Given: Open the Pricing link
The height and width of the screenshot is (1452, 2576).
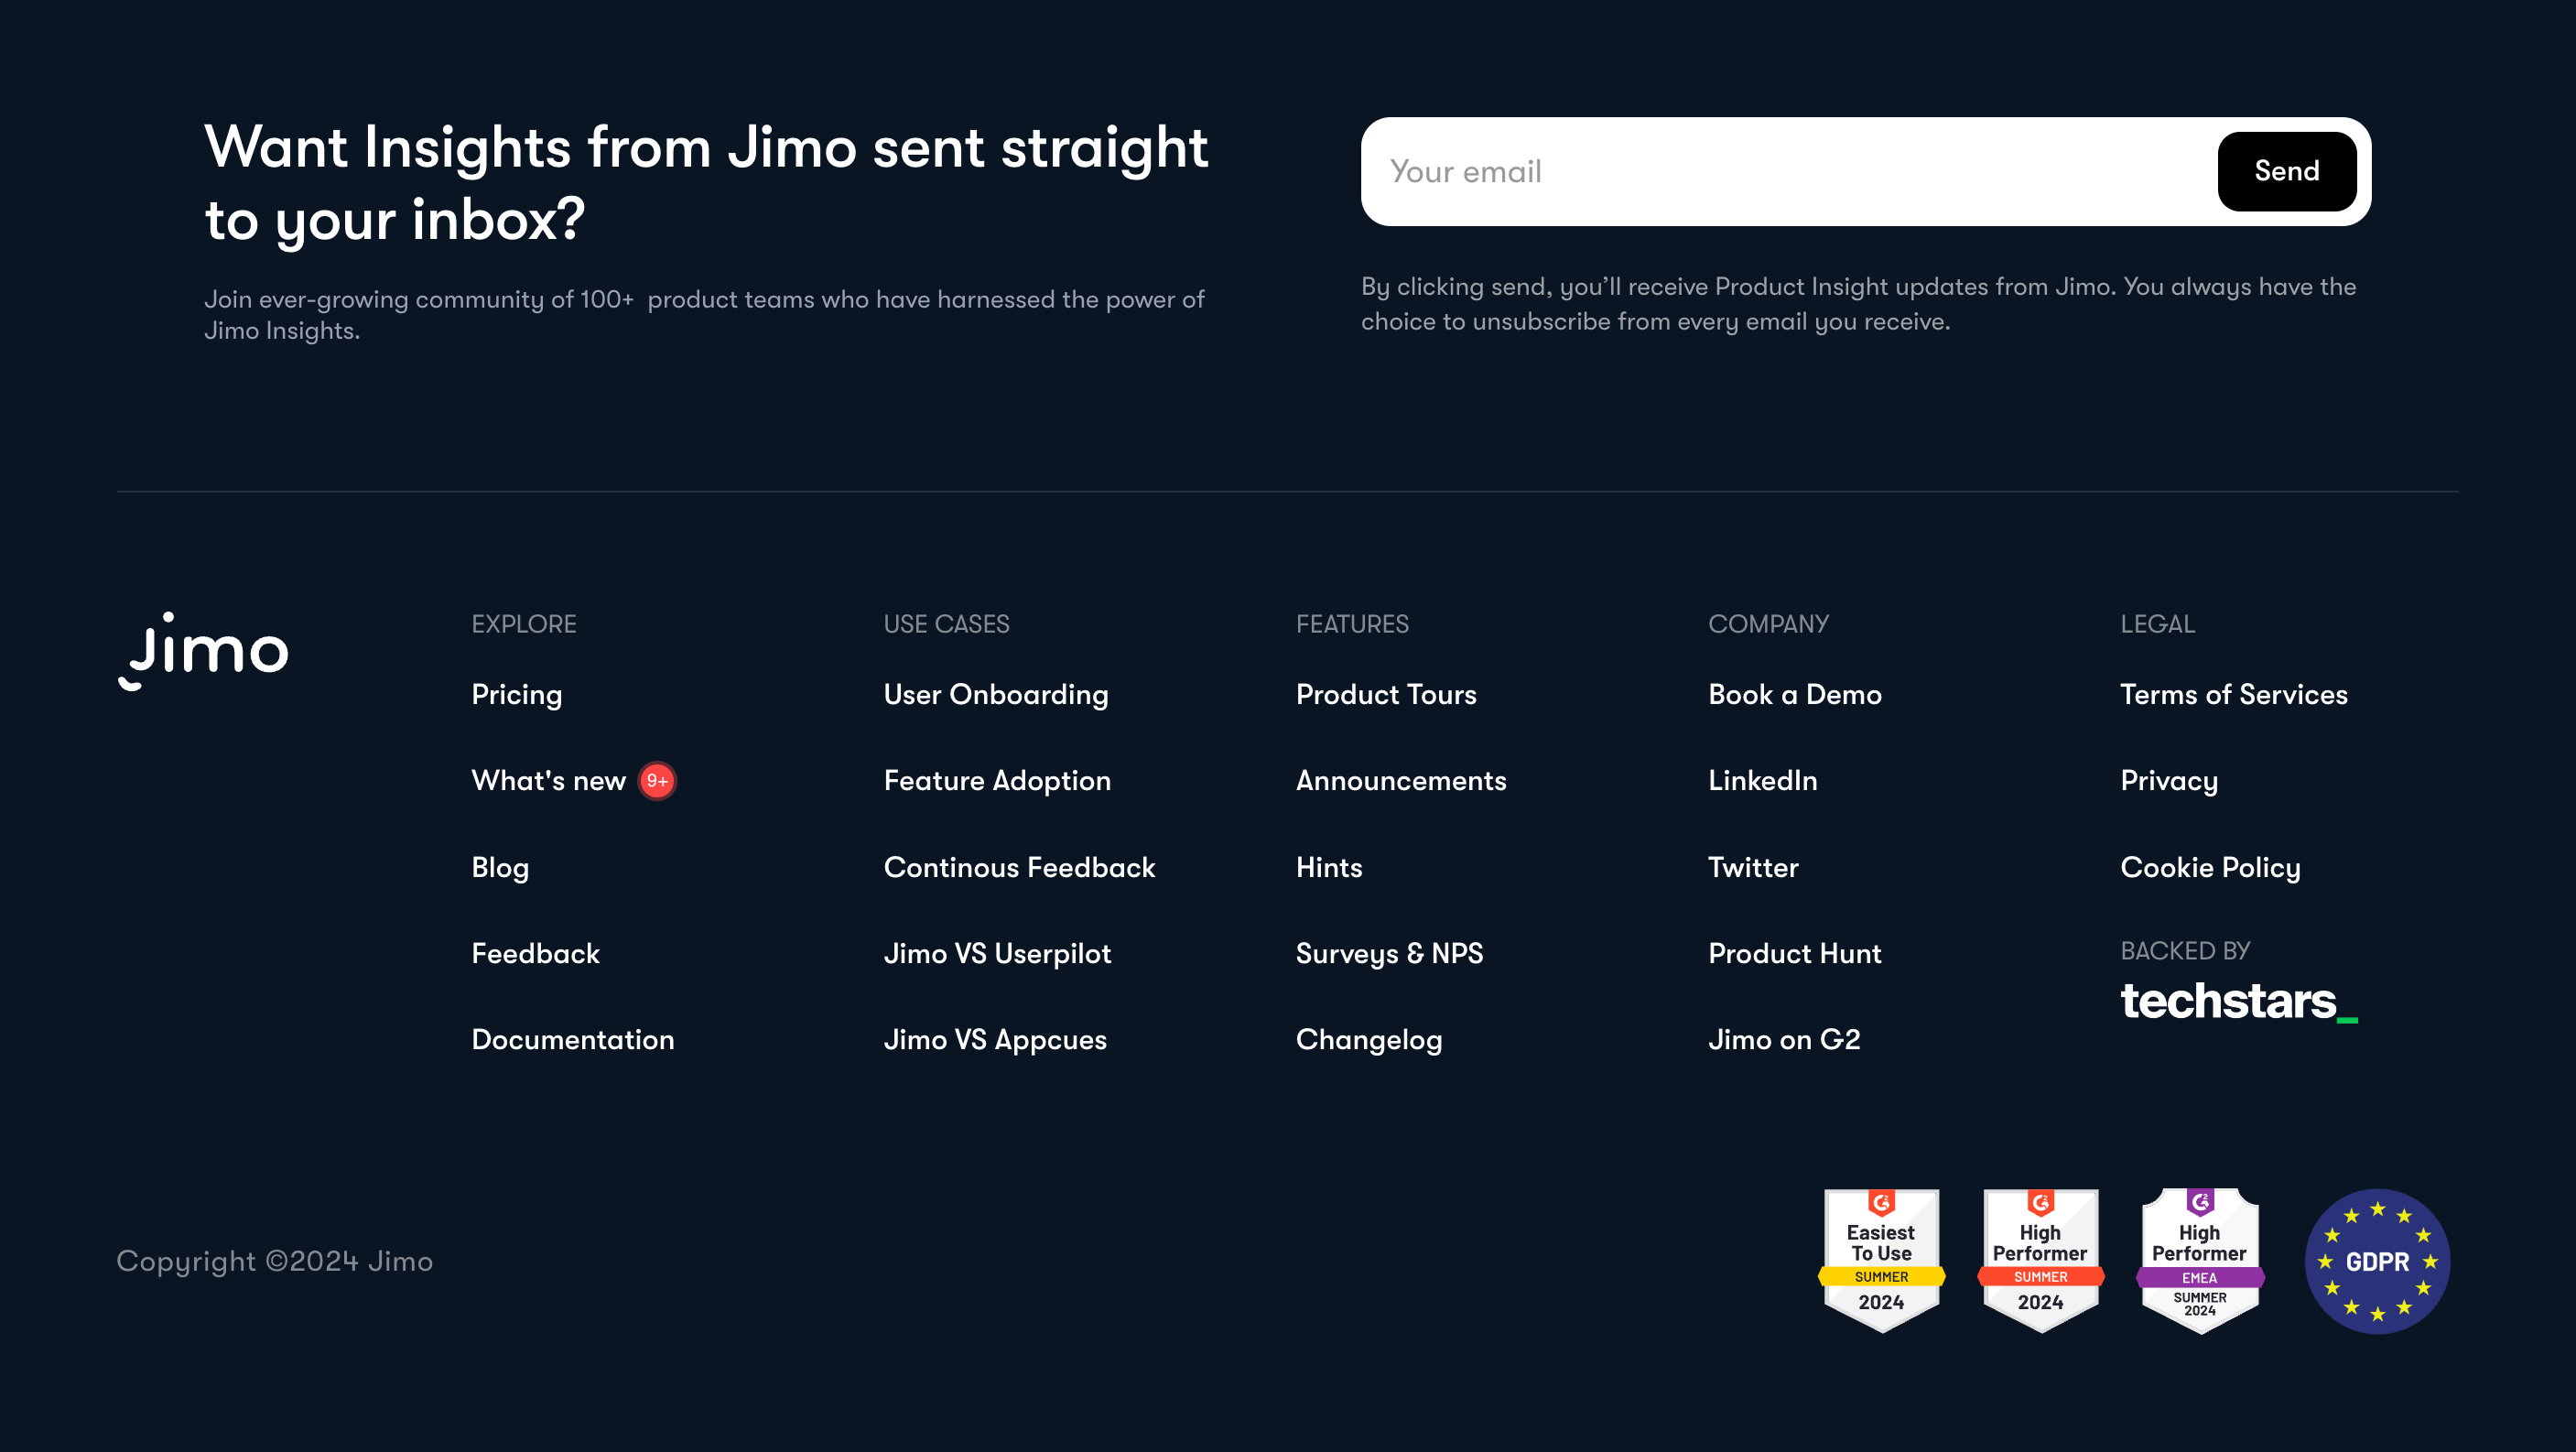Looking at the screenshot, I should 517,695.
